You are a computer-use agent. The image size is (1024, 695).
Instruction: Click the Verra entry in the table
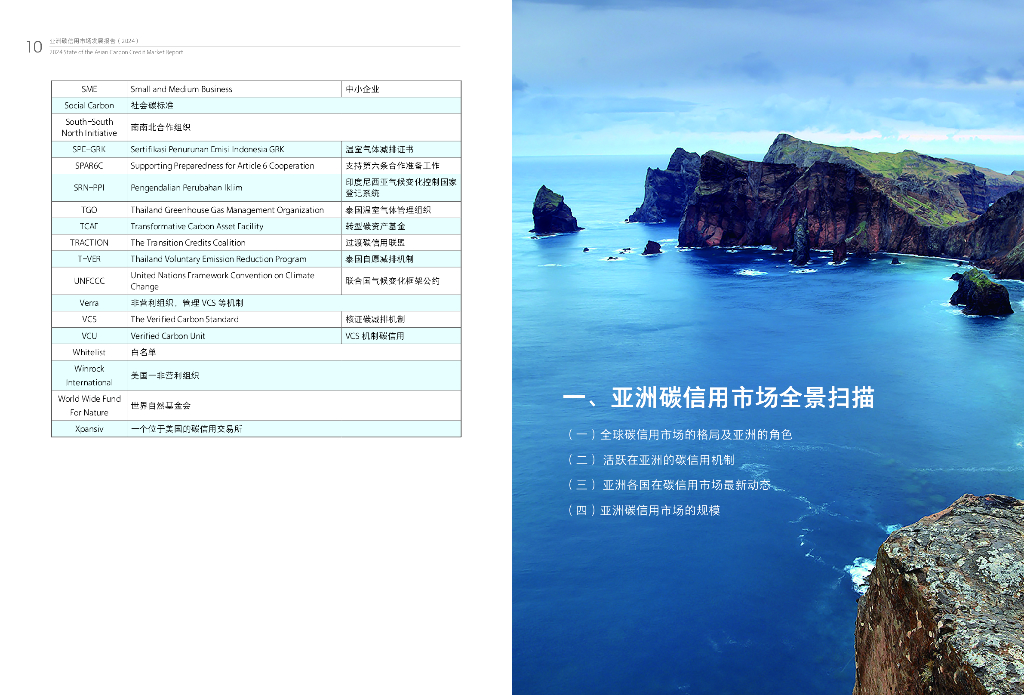click(89, 302)
